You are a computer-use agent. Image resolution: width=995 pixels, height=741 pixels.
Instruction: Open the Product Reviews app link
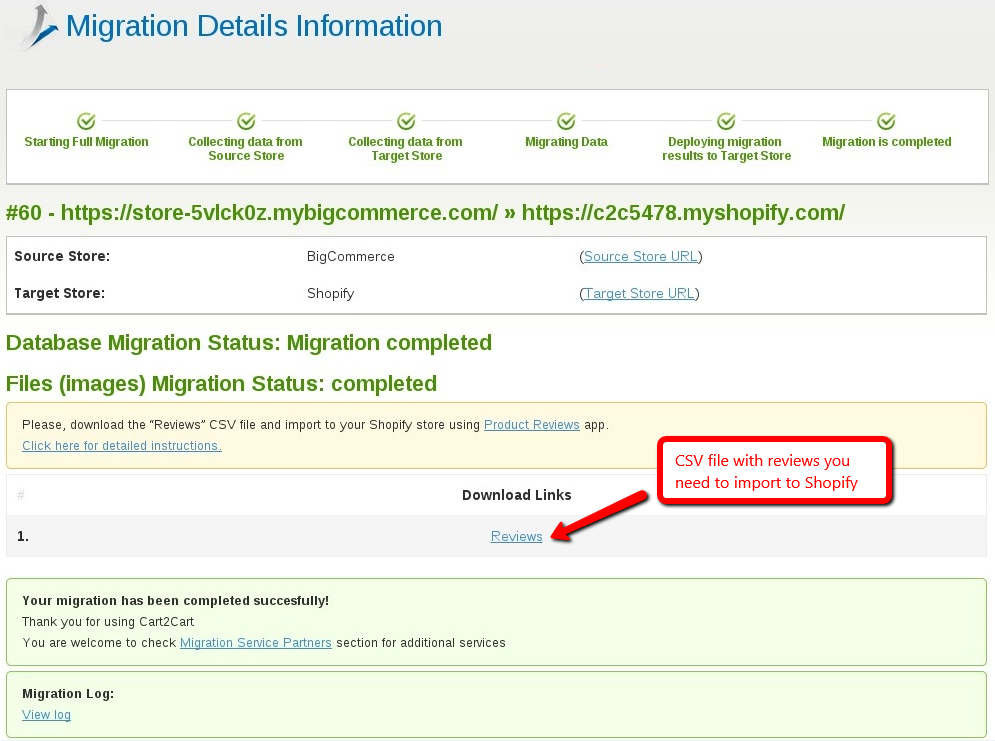pyautogui.click(x=531, y=425)
